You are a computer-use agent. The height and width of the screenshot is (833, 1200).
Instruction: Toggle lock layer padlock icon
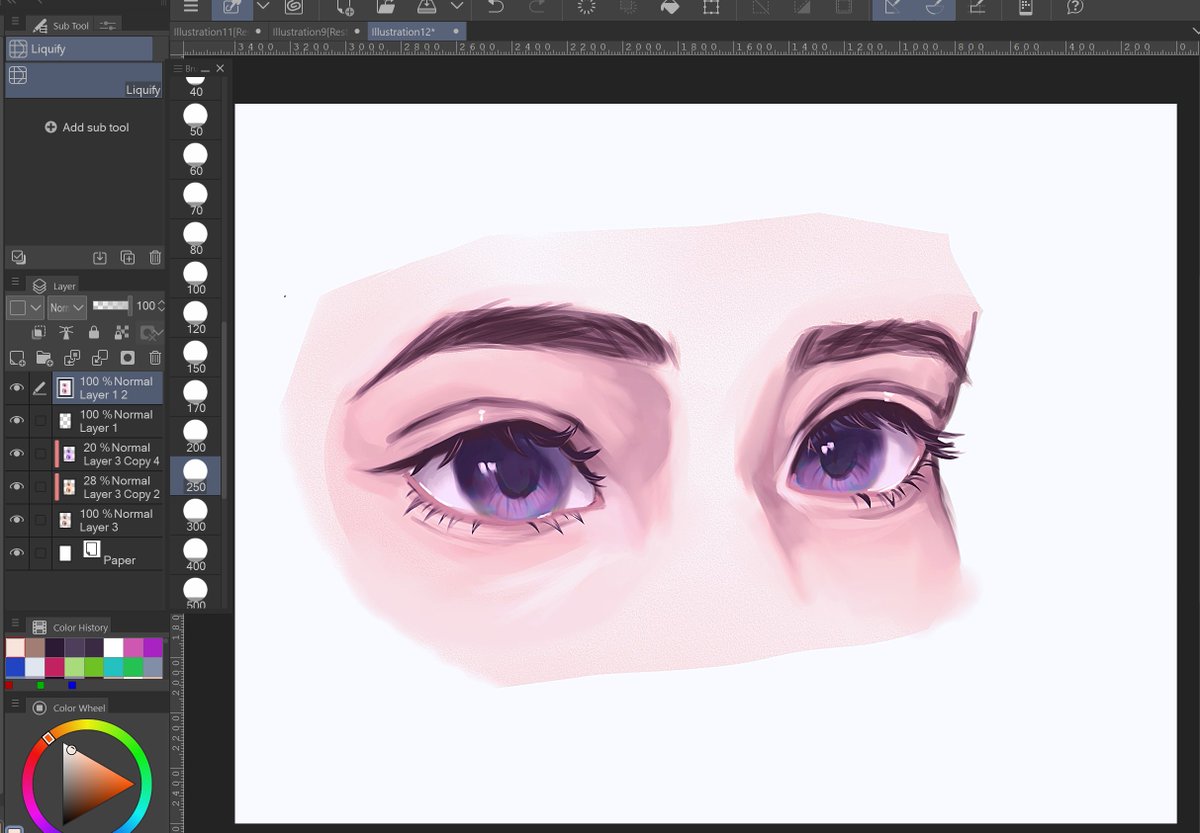click(94, 332)
